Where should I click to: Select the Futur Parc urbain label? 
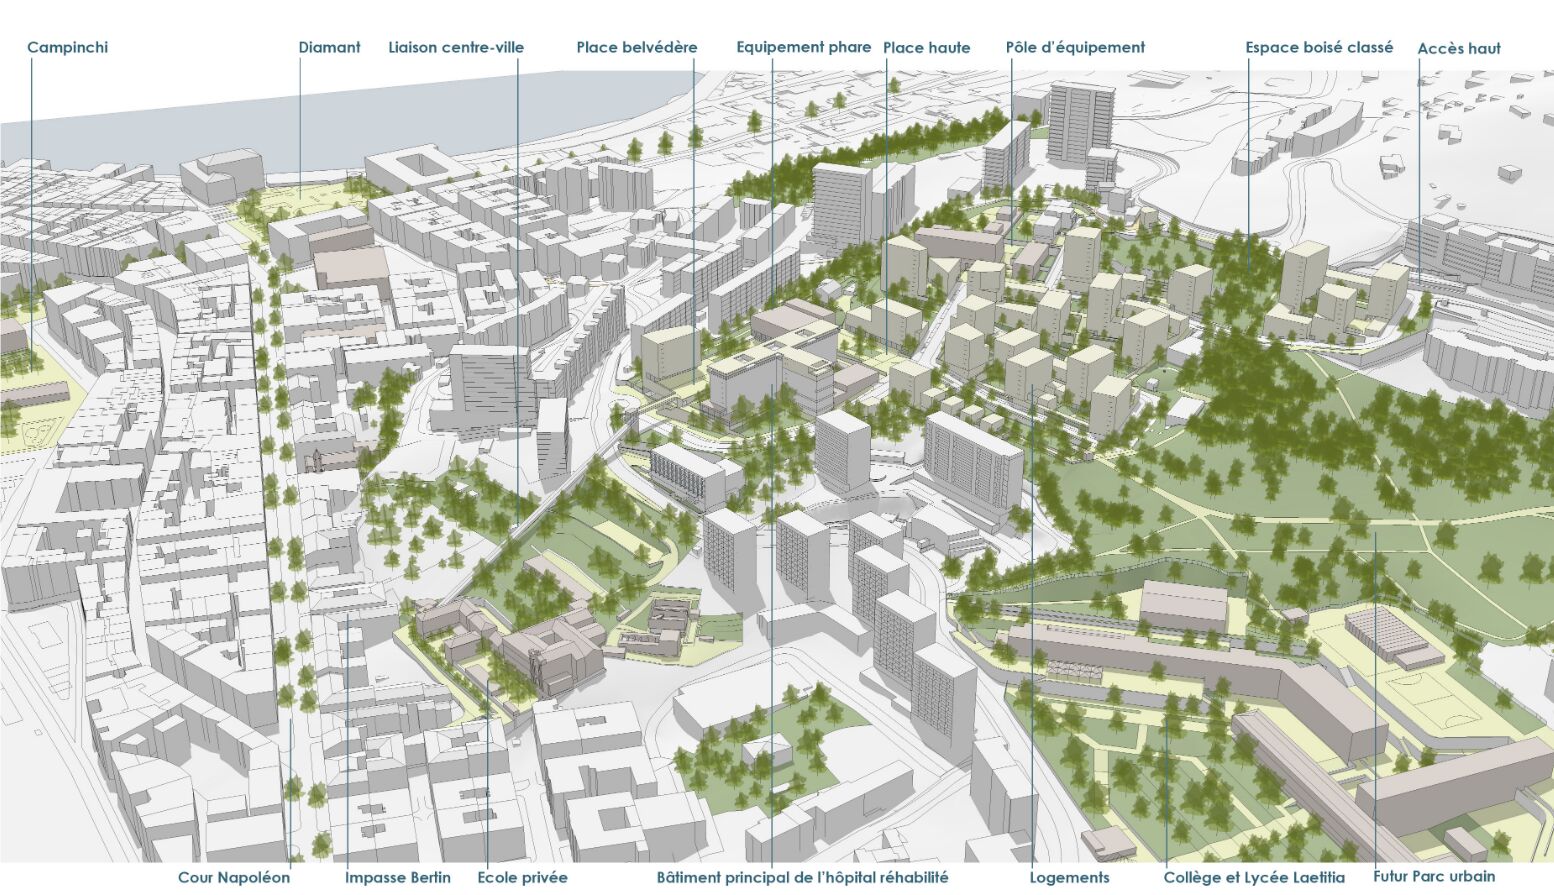pos(1434,877)
